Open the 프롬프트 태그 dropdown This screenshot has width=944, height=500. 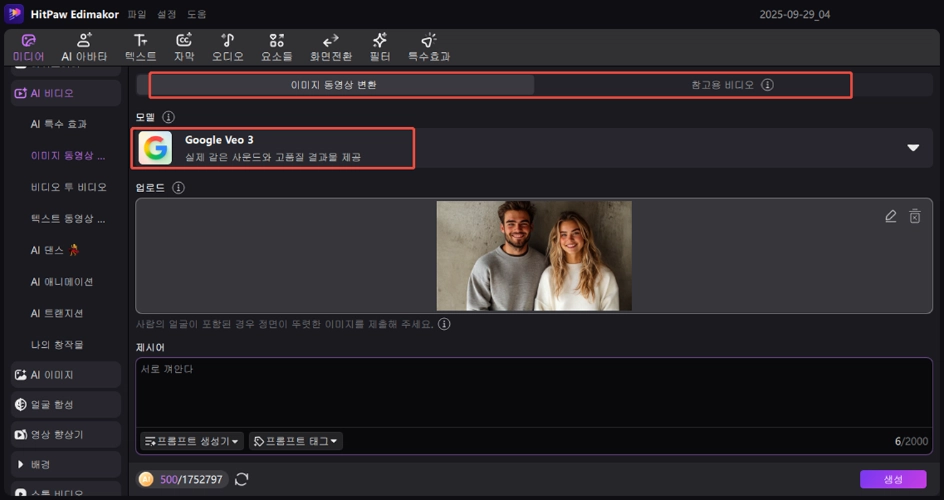295,441
